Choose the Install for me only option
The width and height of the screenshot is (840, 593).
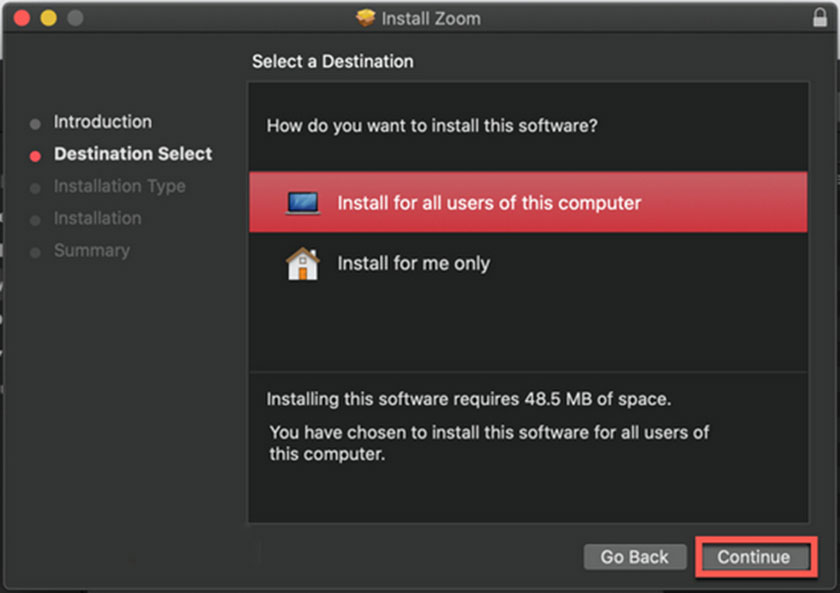click(x=413, y=264)
